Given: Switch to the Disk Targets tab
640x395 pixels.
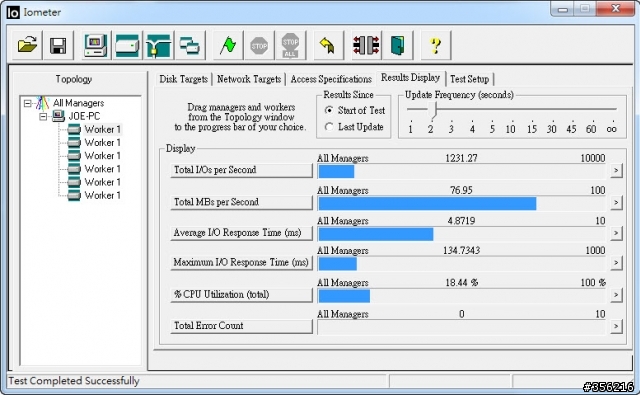Looking at the screenshot, I should pos(183,79).
